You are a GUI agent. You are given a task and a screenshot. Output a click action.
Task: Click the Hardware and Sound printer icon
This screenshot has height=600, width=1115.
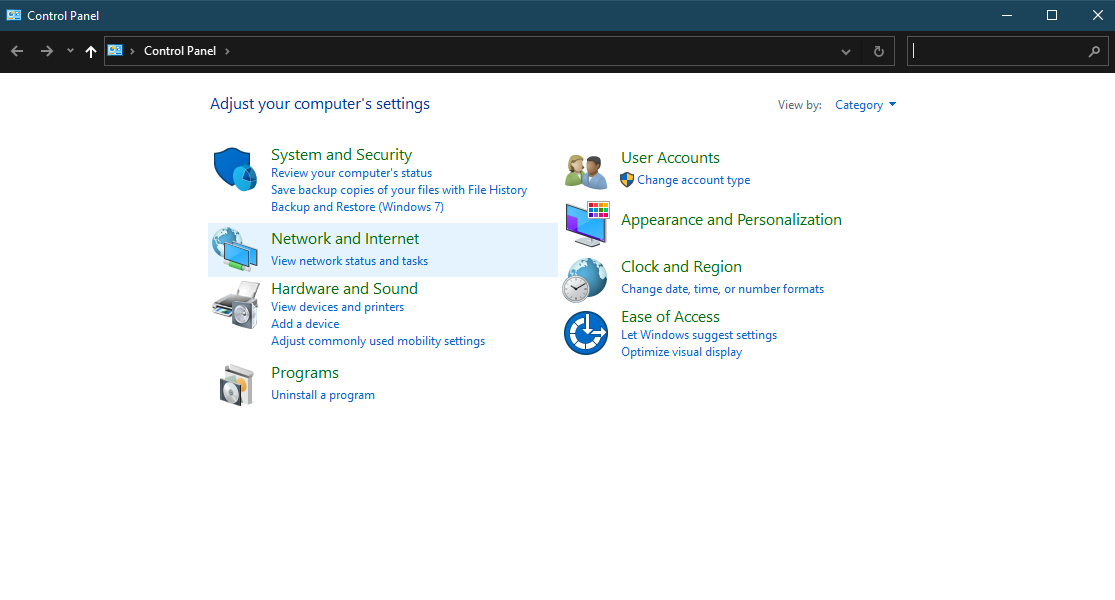click(236, 304)
